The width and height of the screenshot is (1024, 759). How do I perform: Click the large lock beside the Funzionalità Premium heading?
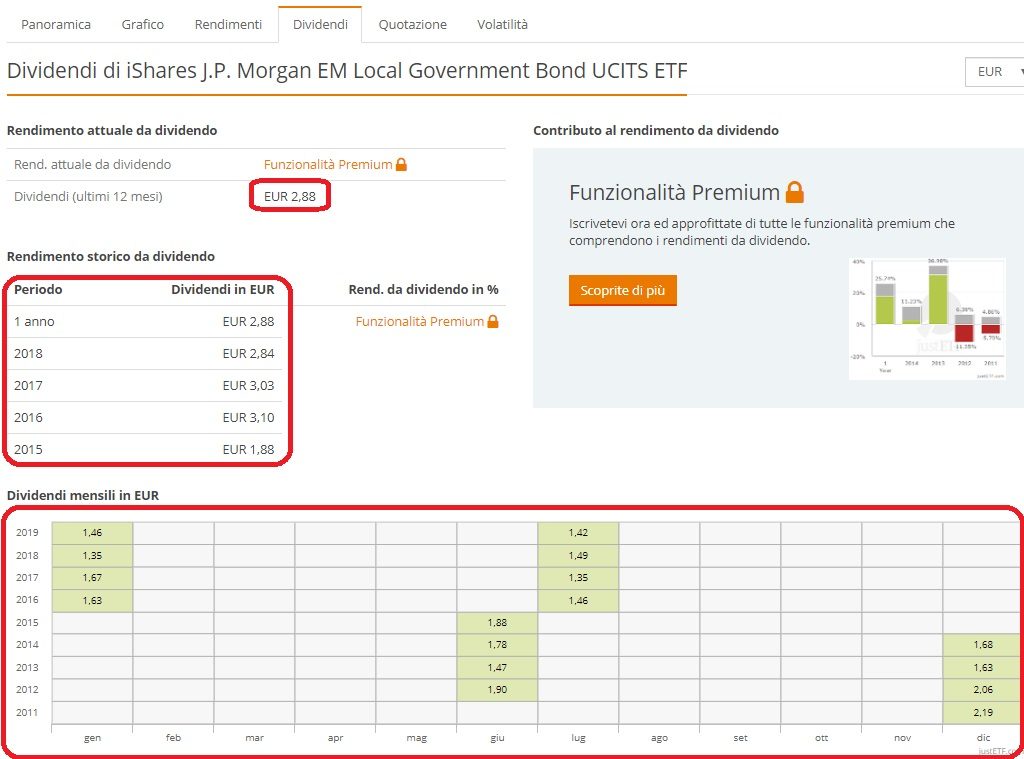pyautogui.click(x=794, y=192)
